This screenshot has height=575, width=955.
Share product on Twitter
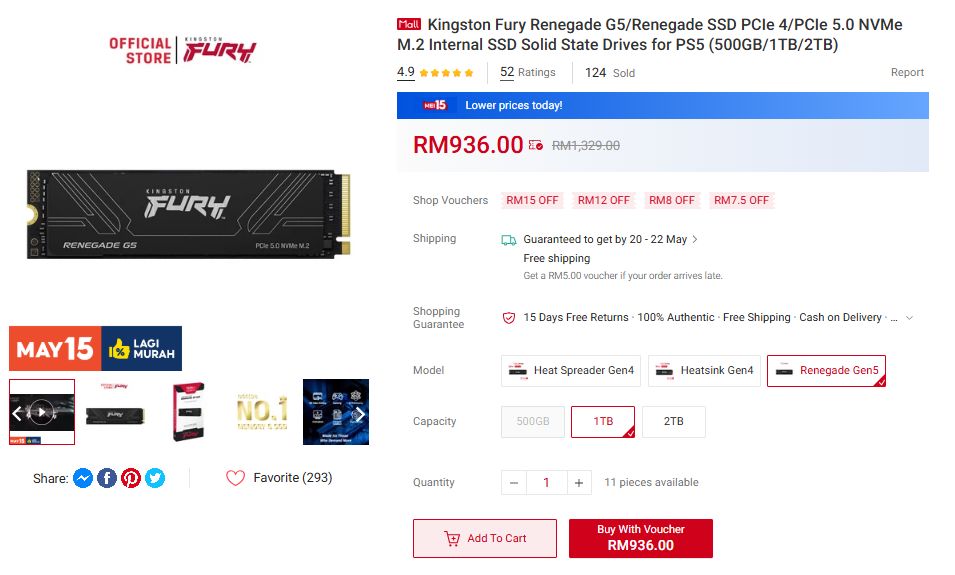tap(155, 478)
